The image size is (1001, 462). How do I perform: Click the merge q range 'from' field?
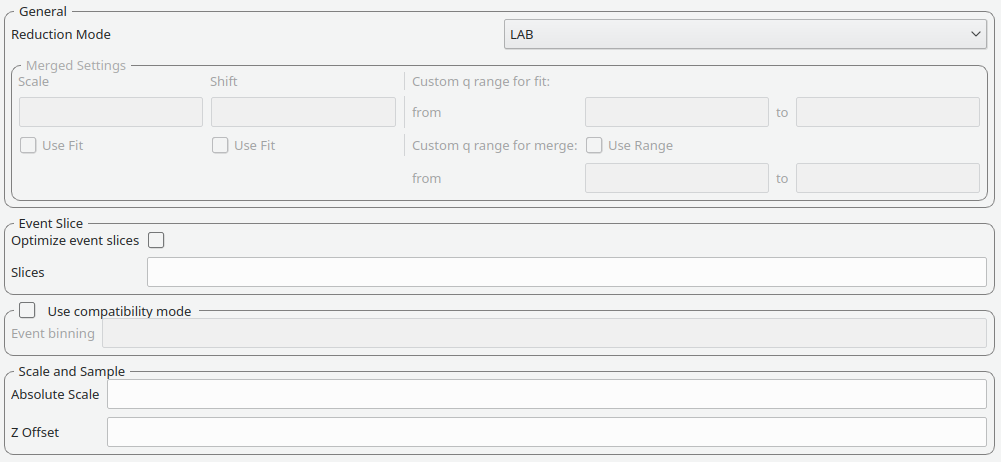[676, 178]
